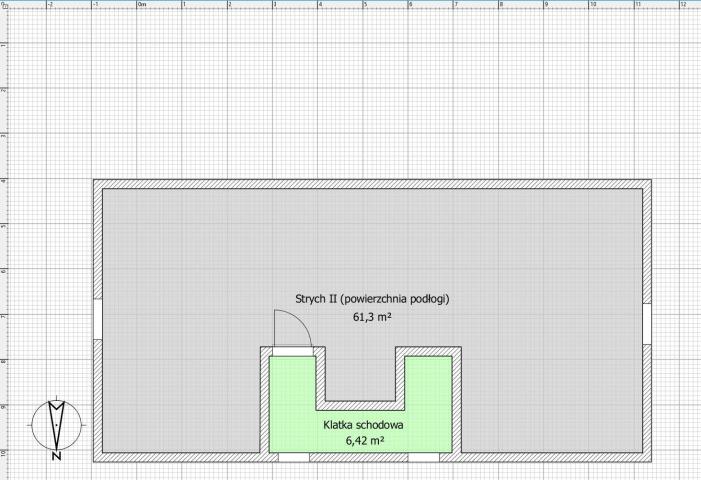
Task: Select the door with the swing arc
Action: pyautogui.click(x=293, y=333)
